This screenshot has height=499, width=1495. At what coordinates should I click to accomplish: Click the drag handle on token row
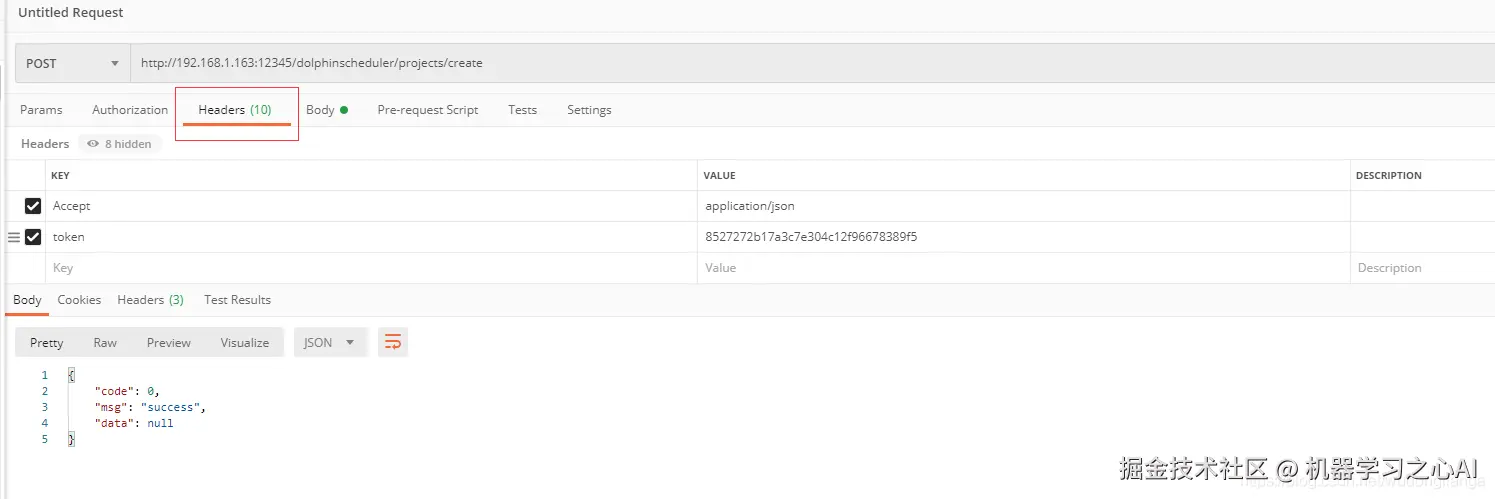click(13, 237)
